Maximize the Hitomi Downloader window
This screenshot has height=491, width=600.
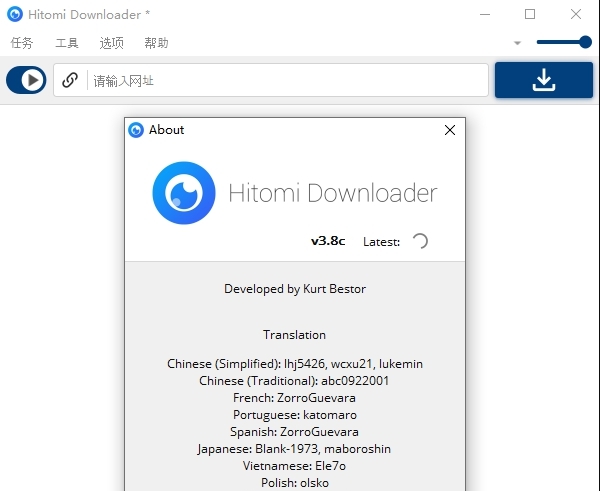530,15
